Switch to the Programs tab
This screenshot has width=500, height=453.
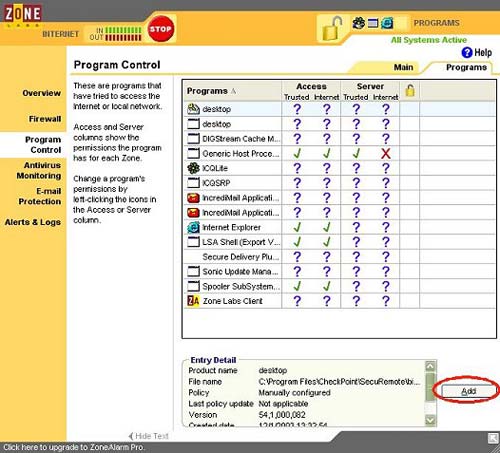(466, 67)
